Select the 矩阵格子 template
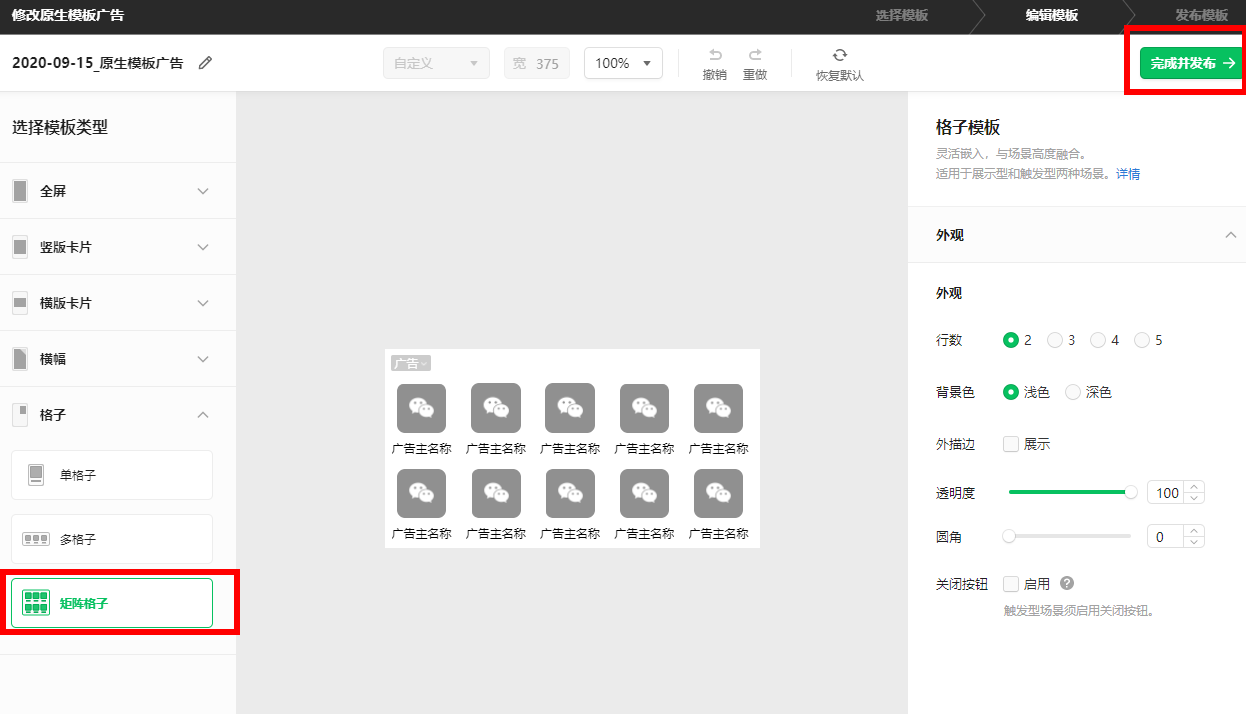This screenshot has height=714, width=1246. [x=112, y=603]
